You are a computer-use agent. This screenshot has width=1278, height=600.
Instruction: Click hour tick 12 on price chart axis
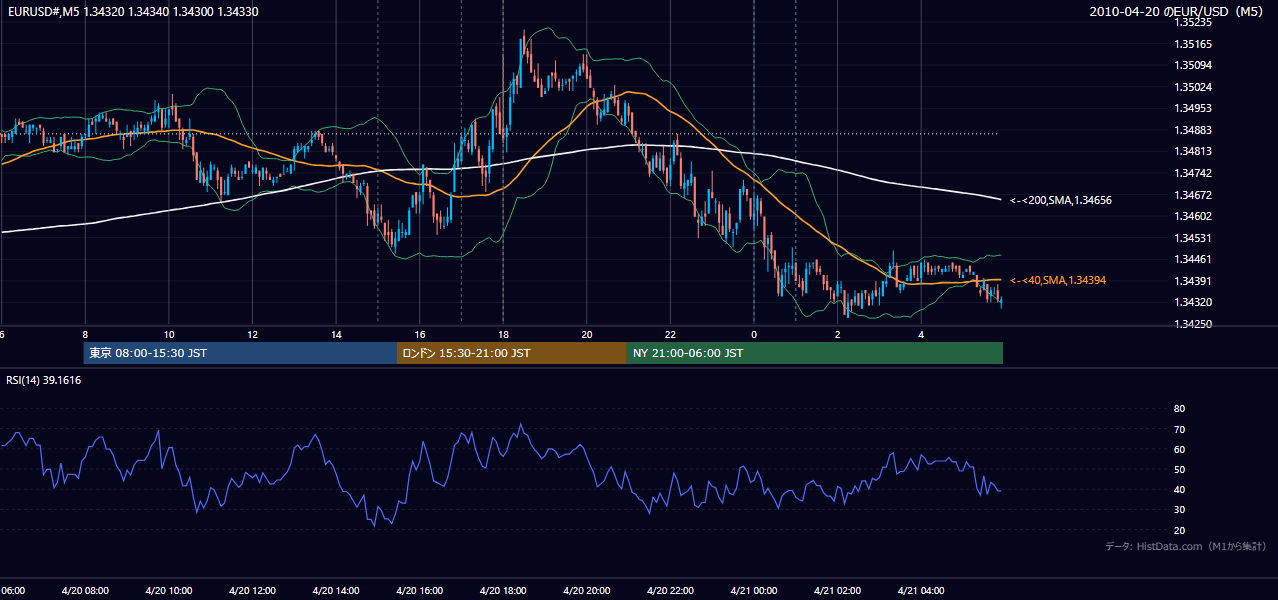252,334
